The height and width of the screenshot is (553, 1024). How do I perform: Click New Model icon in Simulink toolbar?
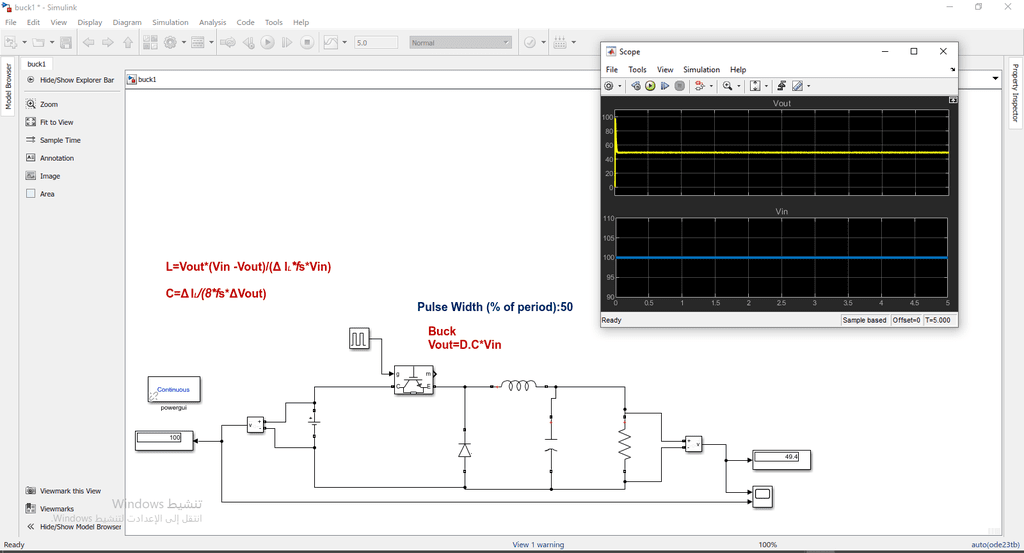click(x=10, y=42)
